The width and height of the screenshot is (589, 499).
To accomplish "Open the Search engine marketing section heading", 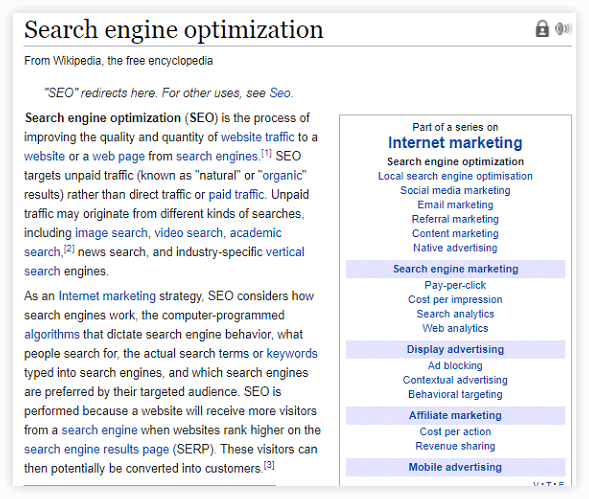I will [455, 269].
